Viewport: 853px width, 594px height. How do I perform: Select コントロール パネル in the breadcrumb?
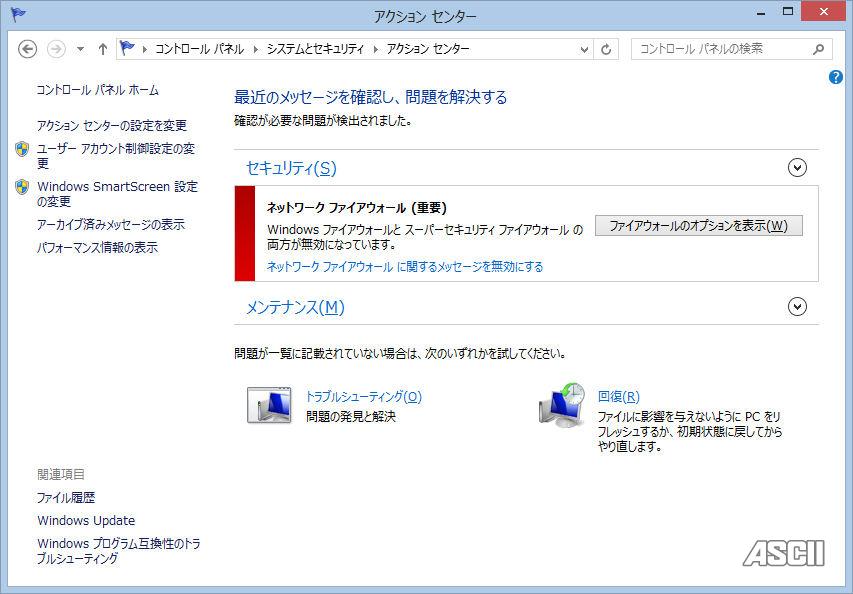tap(199, 49)
